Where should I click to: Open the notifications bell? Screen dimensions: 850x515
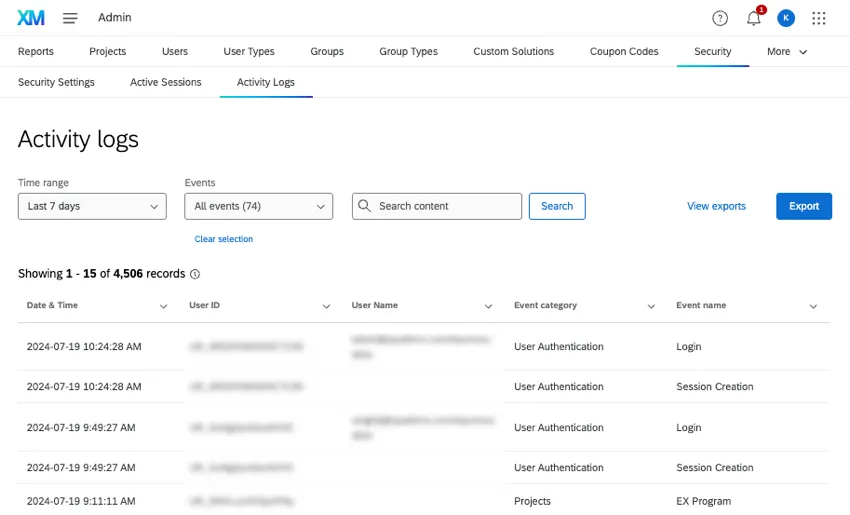[x=753, y=18]
